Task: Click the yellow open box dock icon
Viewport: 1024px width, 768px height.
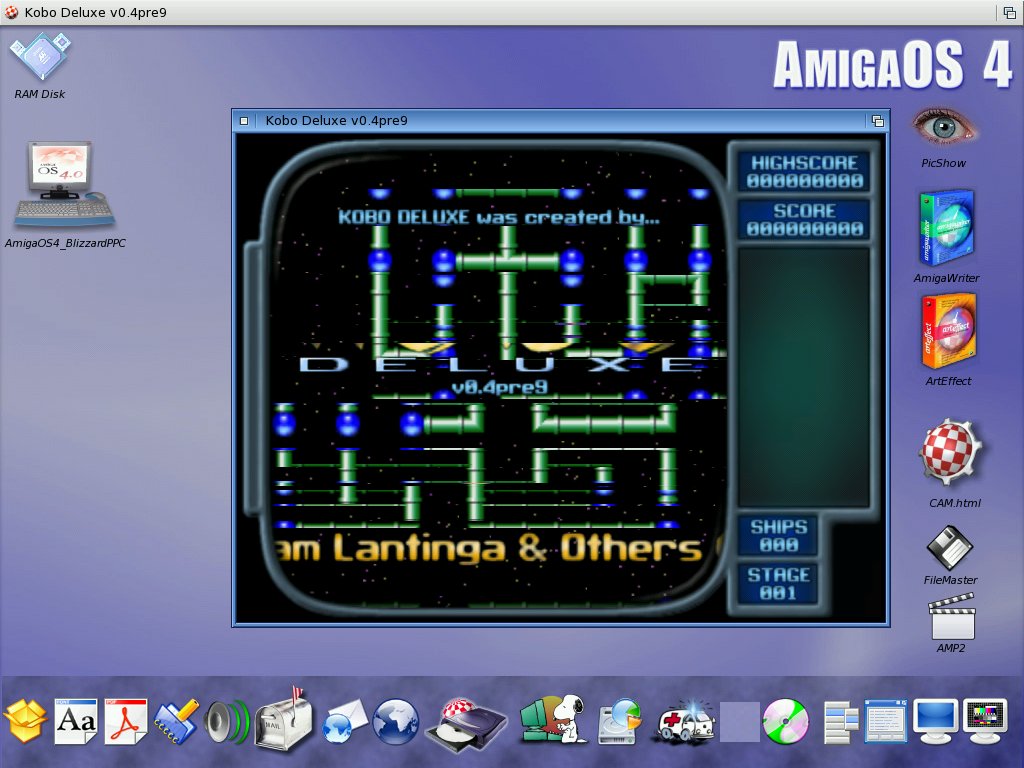Action: [25, 721]
